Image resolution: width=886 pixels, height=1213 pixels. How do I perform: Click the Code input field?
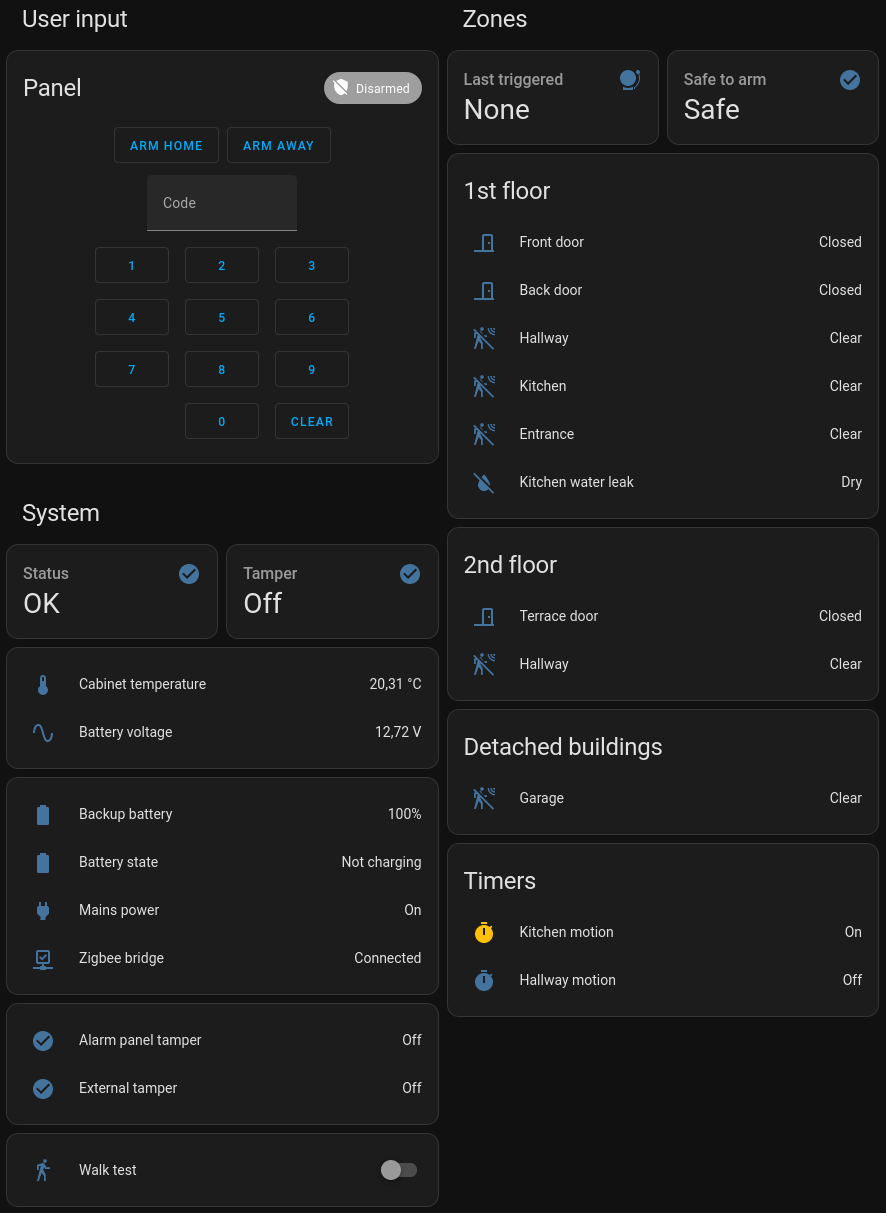[222, 203]
